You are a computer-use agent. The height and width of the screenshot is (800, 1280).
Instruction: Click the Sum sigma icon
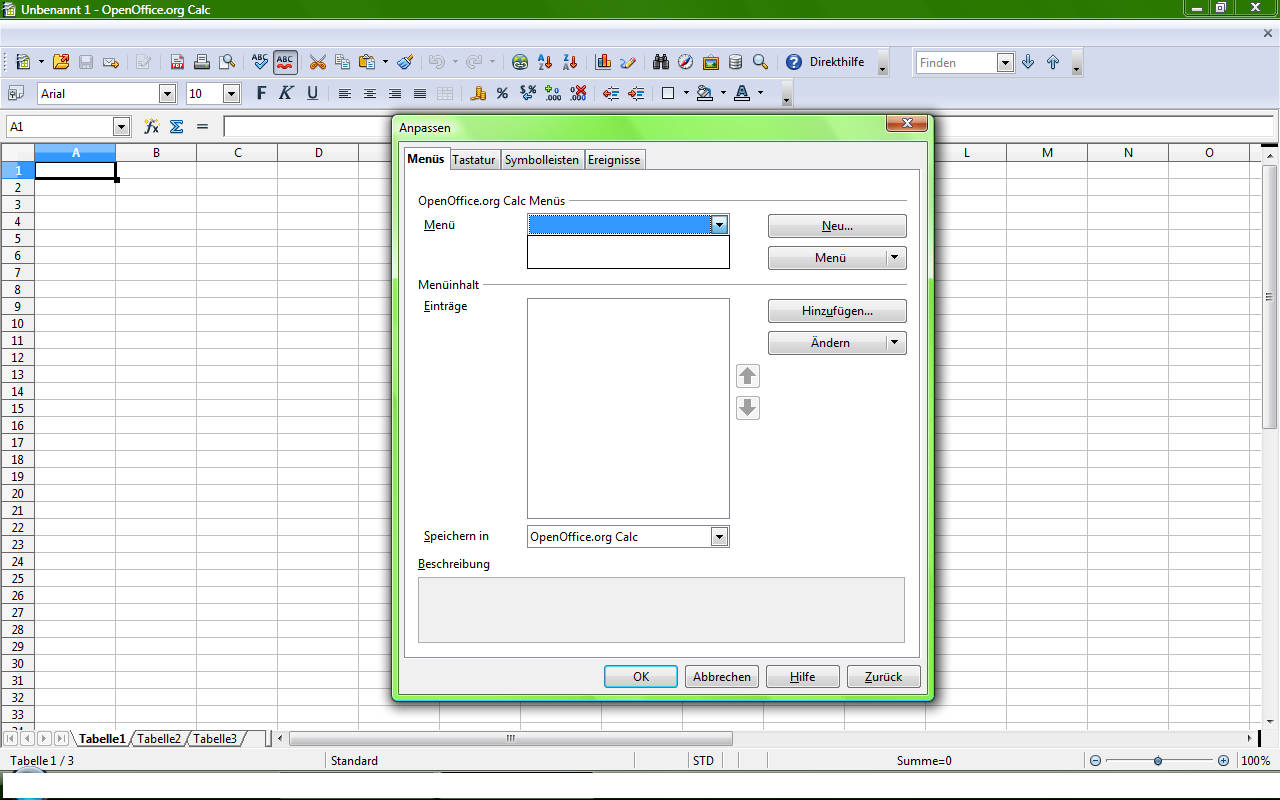pos(177,127)
